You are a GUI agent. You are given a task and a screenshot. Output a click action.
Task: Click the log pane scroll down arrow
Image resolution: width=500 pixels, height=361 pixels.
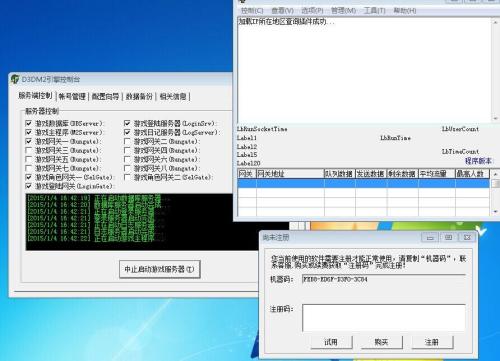point(495,118)
